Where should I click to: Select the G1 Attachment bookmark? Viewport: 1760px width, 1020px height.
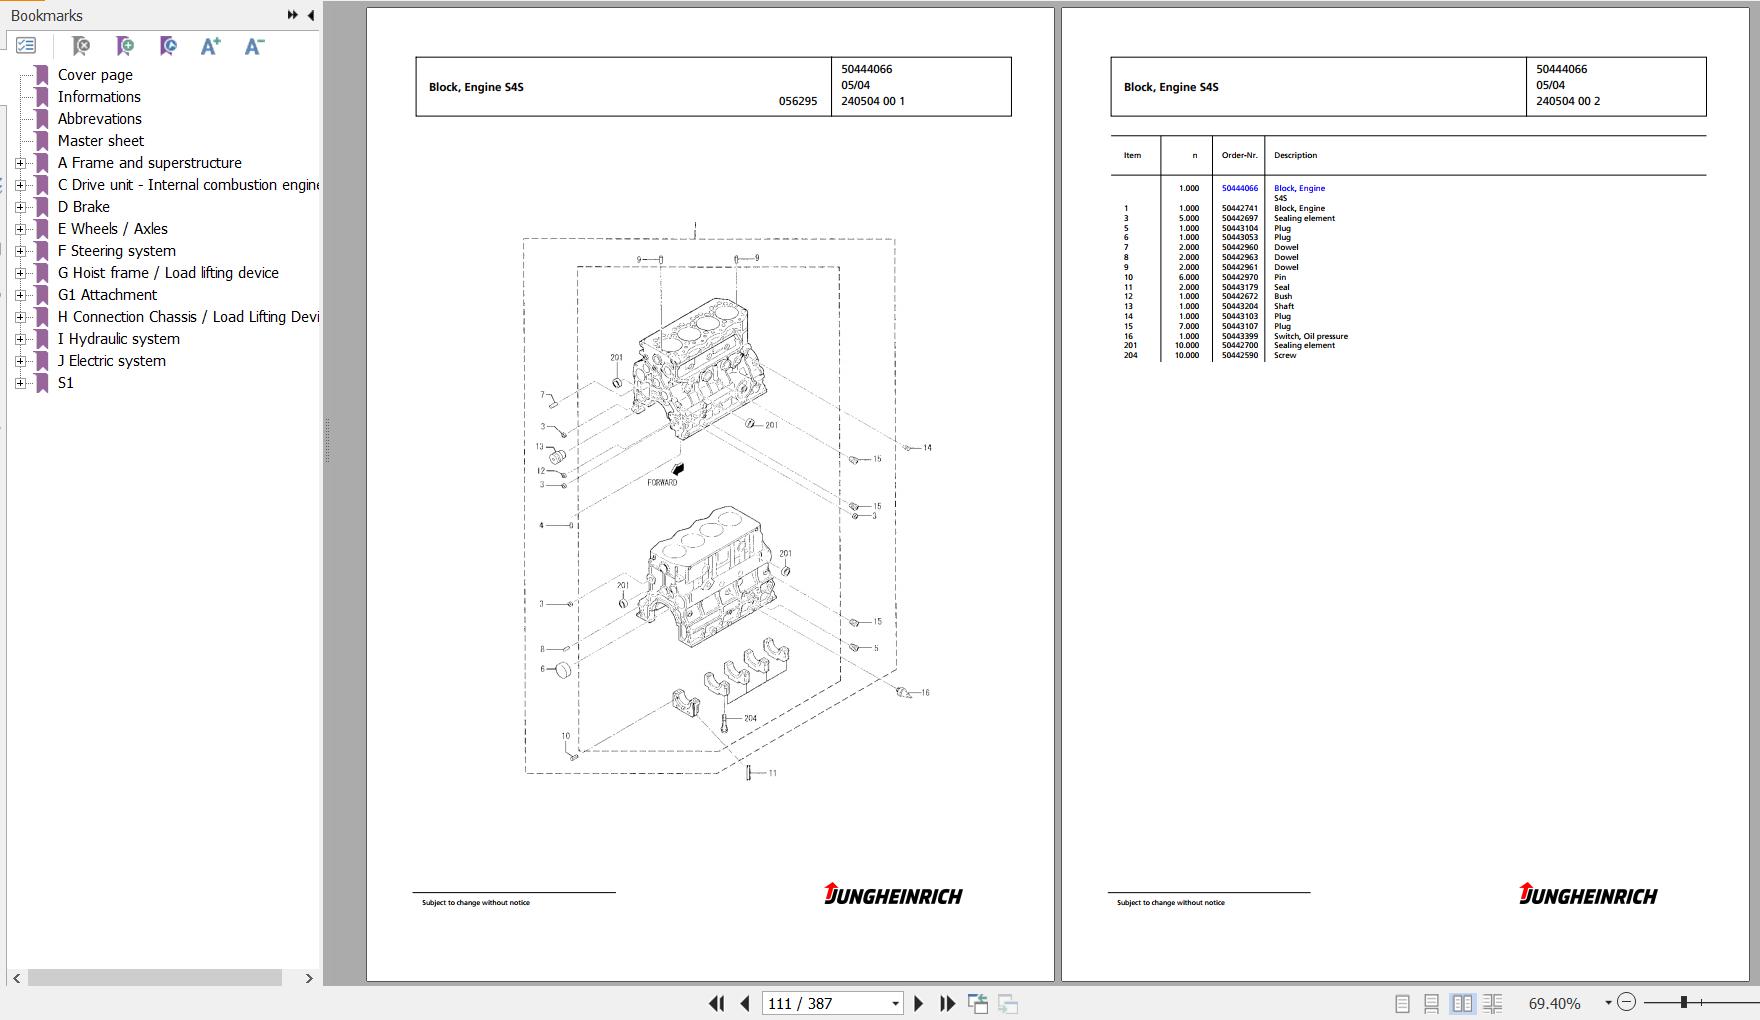tap(107, 295)
